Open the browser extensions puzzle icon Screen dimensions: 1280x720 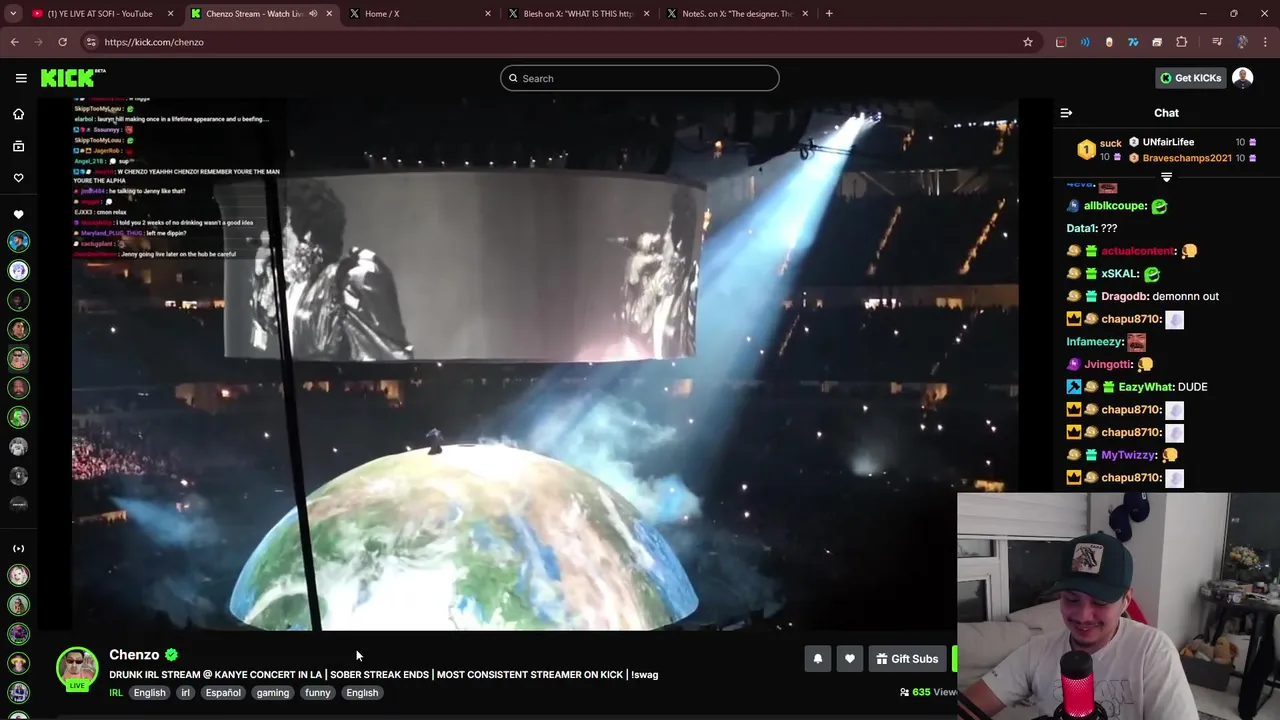pyautogui.click(x=1182, y=42)
